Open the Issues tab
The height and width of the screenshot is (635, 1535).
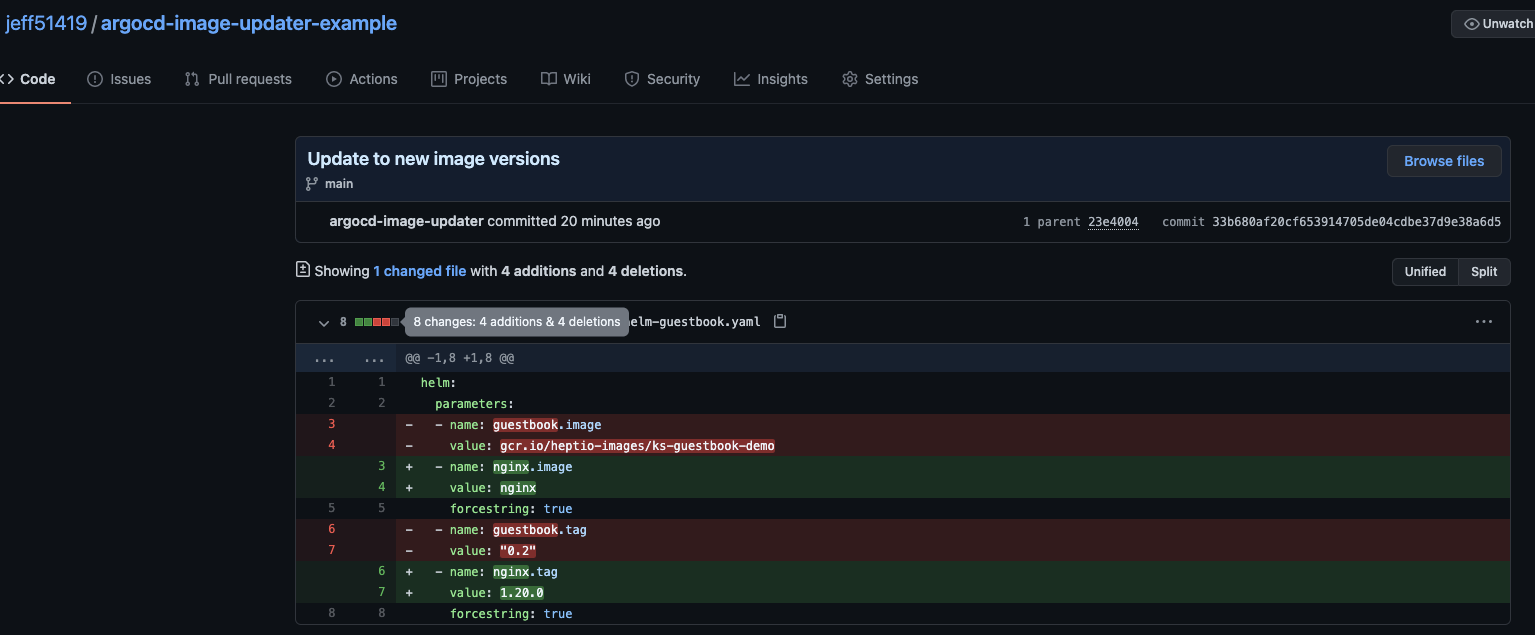tap(119, 79)
